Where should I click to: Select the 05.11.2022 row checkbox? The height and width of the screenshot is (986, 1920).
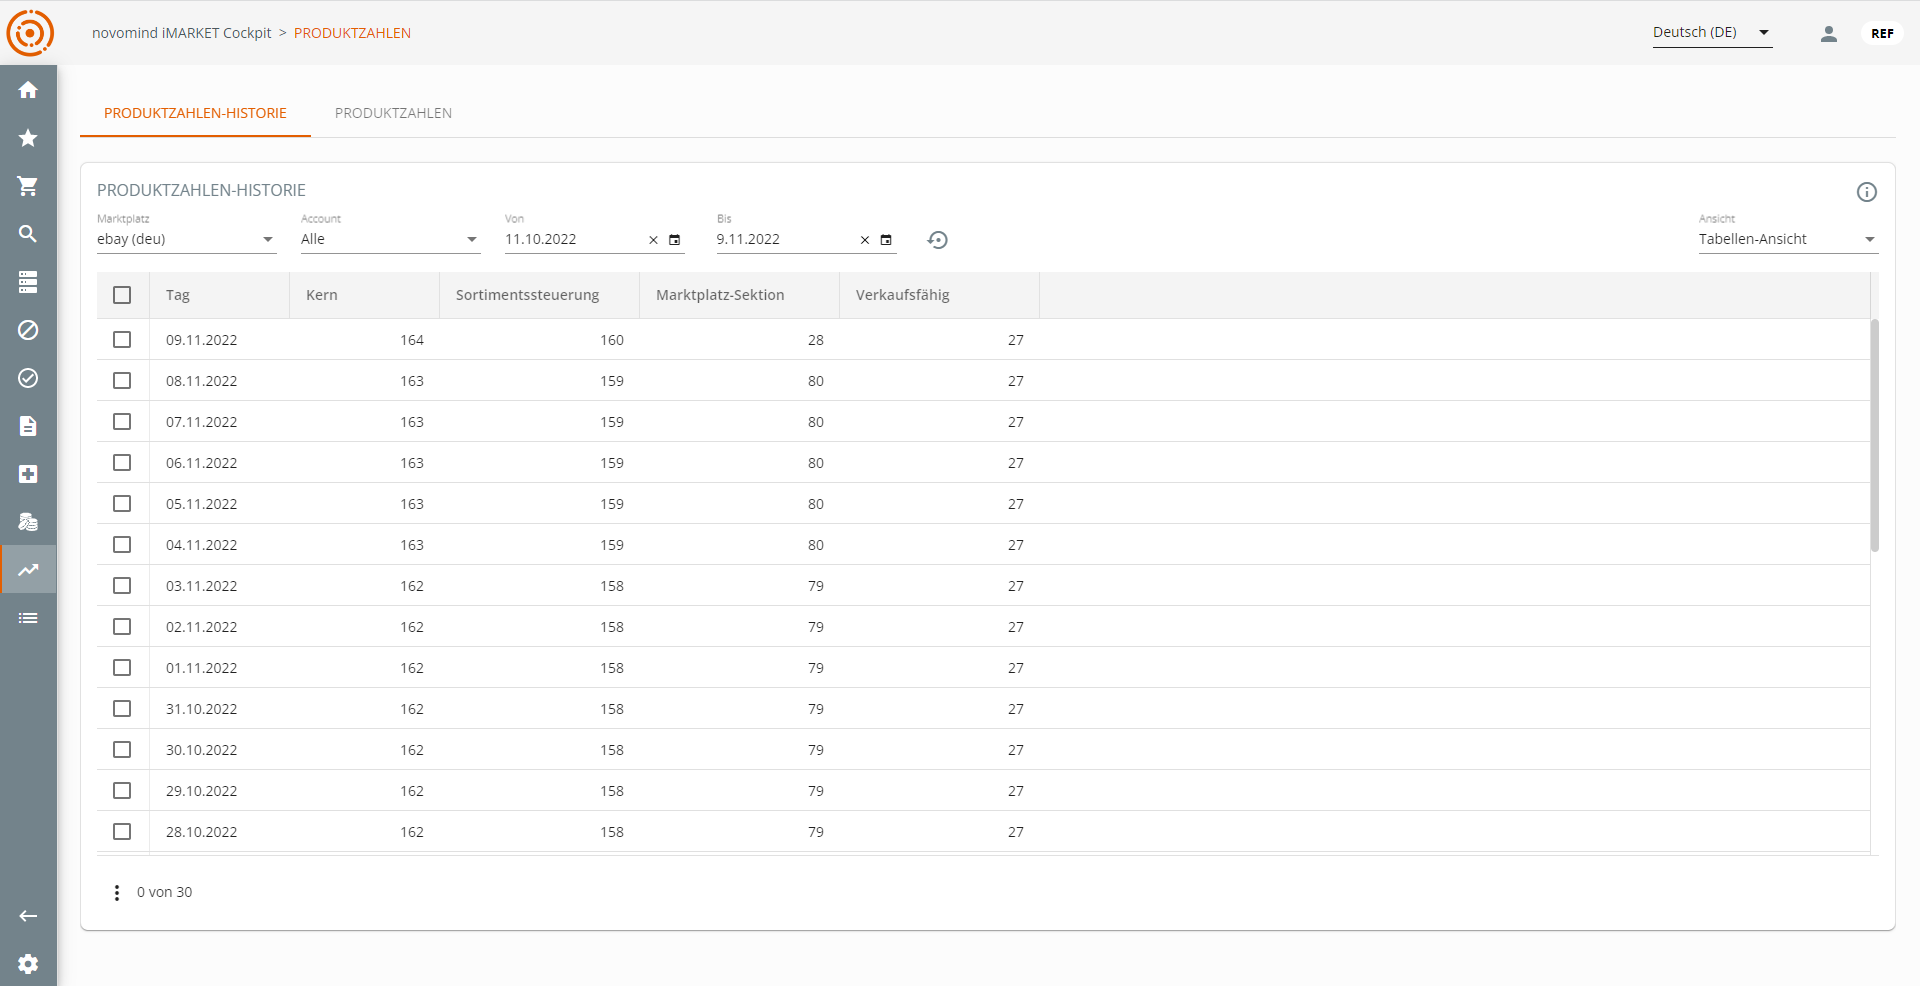pyautogui.click(x=122, y=504)
